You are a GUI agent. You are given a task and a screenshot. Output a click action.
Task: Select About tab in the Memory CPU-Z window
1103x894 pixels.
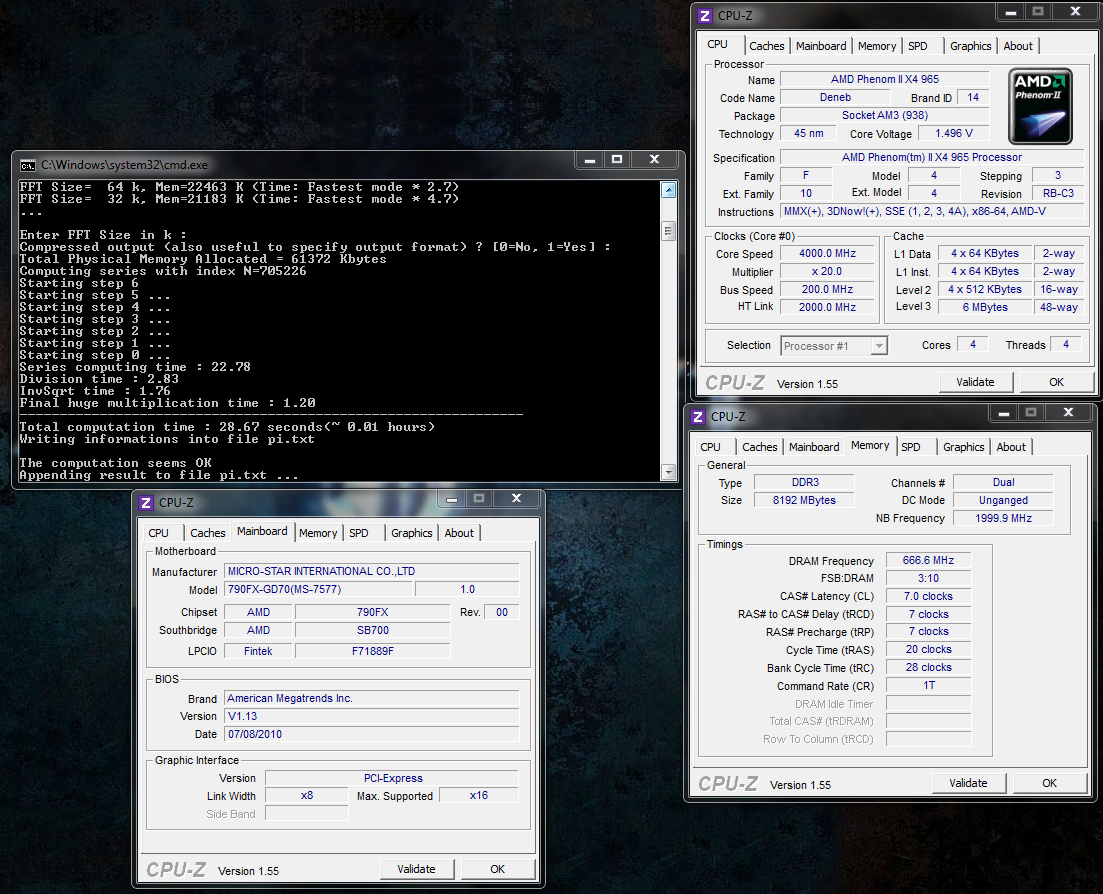[x=1011, y=447]
